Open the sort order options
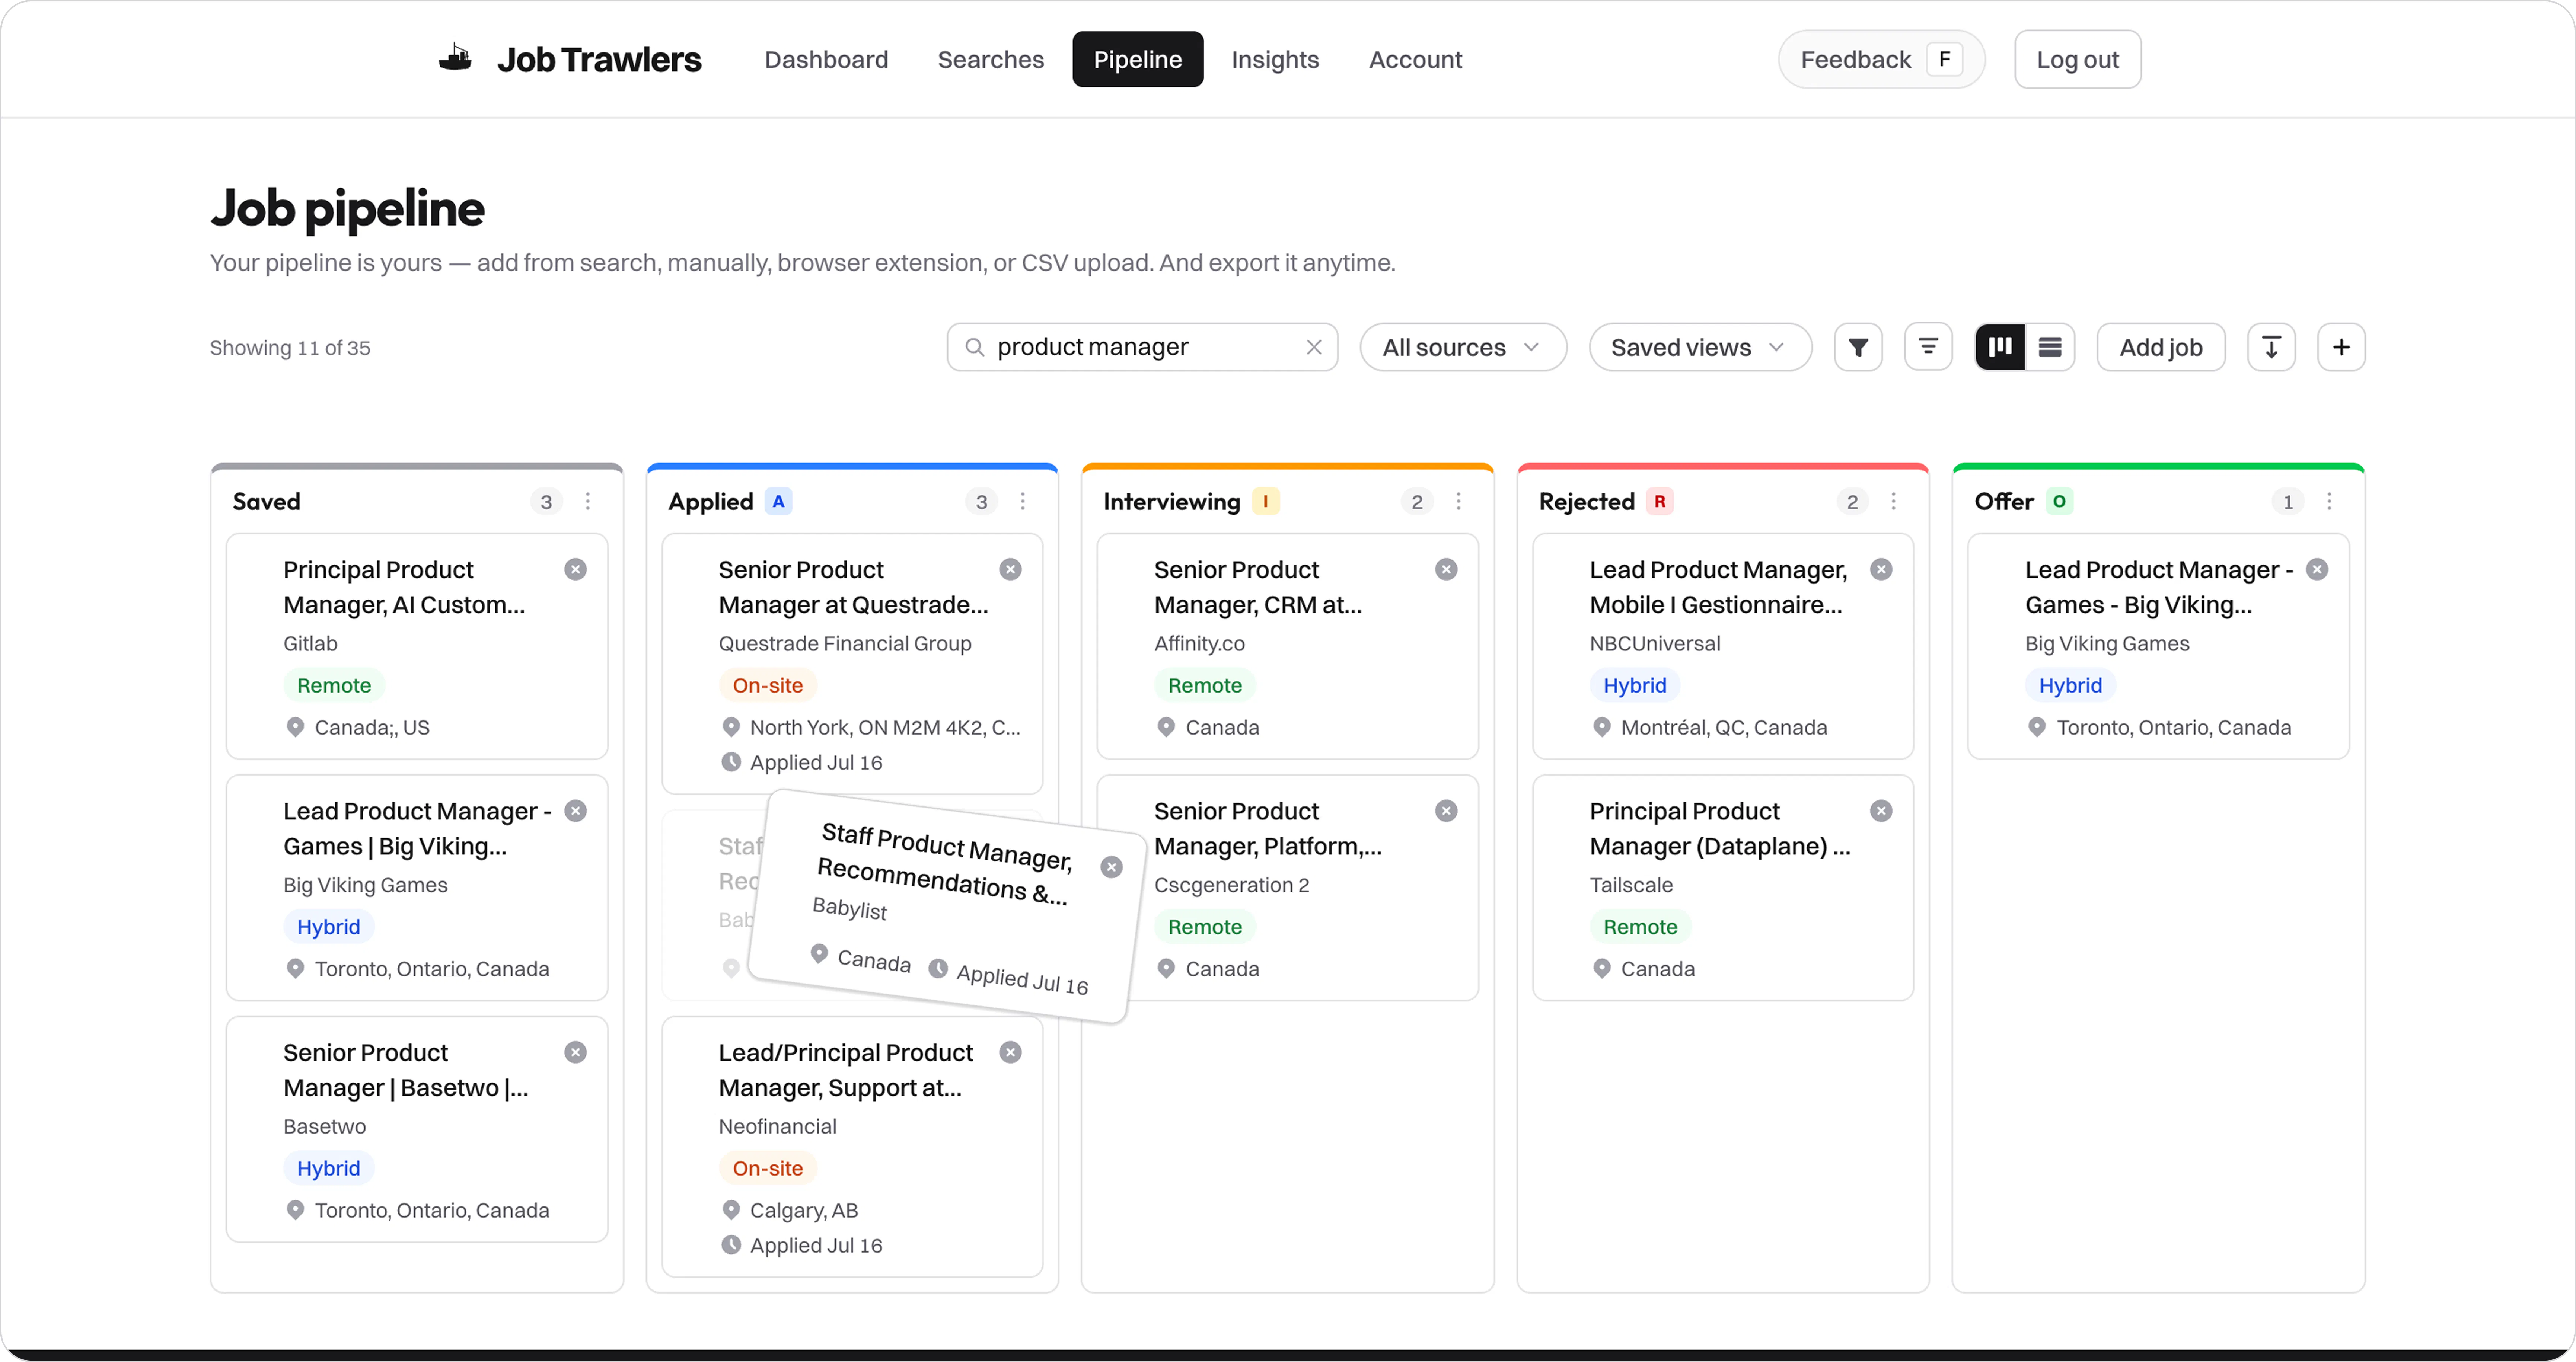The height and width of the screenshot is (1362, 2576). 1928,347
